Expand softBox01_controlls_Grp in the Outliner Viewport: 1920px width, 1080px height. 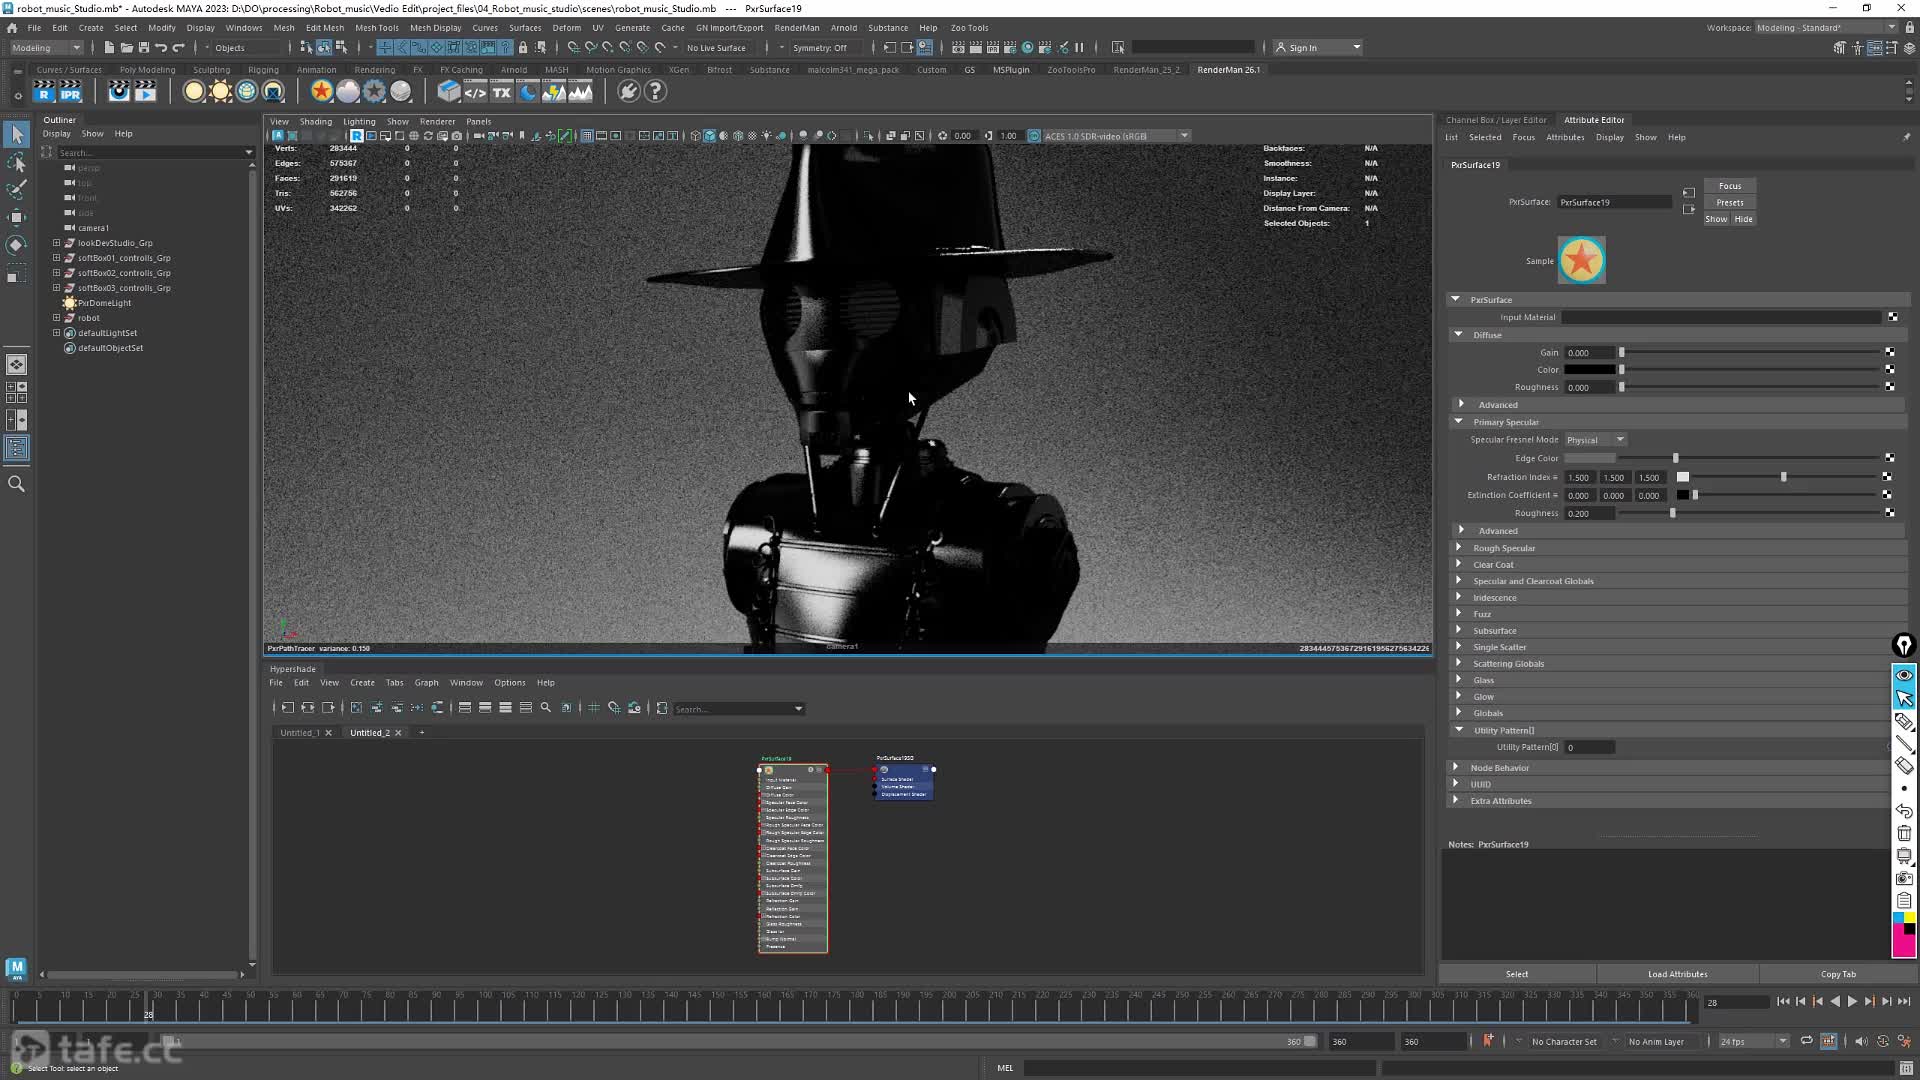click(x=57, y=258)
